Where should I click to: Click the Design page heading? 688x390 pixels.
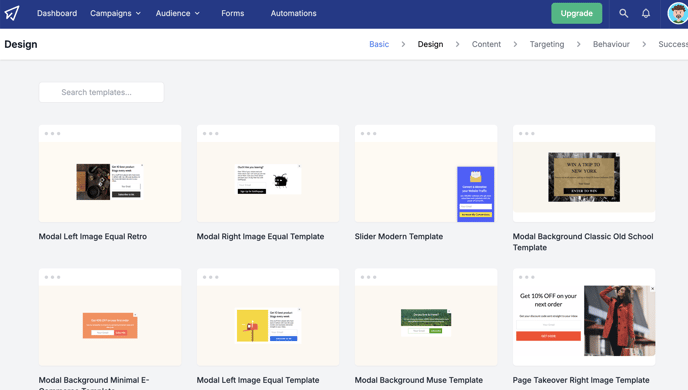click(21, 44)
